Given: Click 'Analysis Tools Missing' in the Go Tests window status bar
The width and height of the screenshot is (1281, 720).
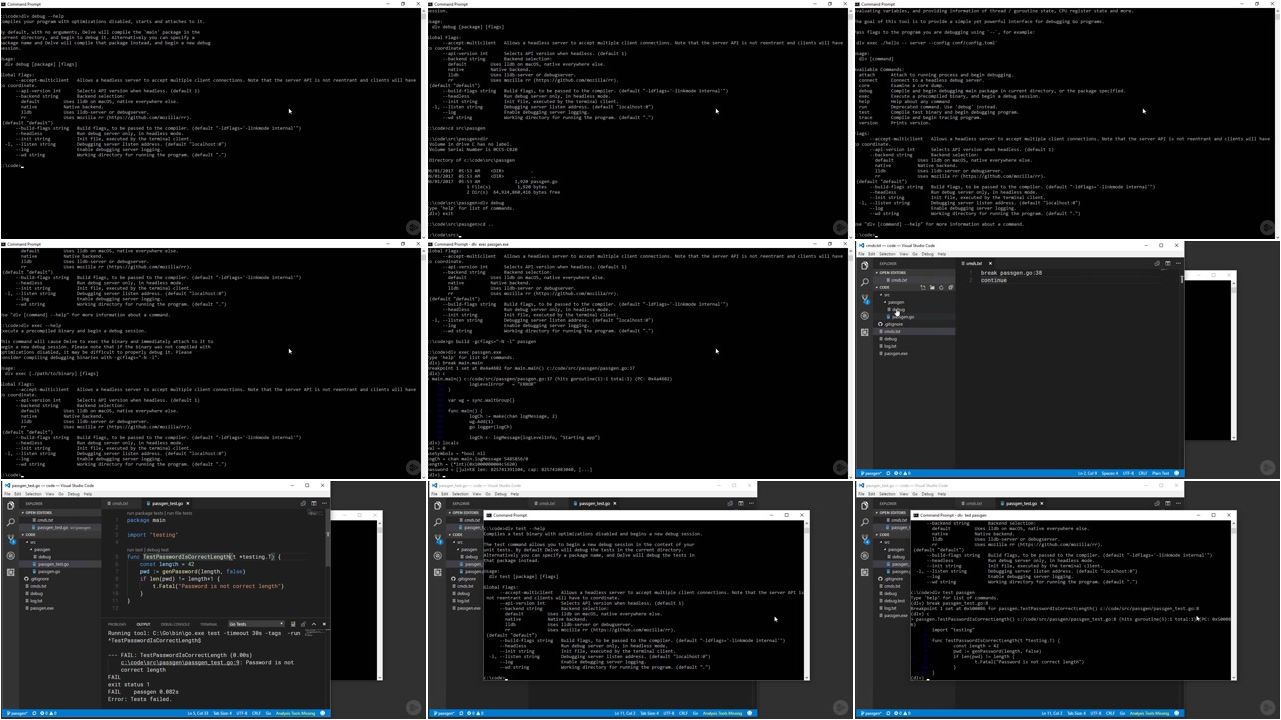Looking at the screenshot, I should [x=295, y=713].
